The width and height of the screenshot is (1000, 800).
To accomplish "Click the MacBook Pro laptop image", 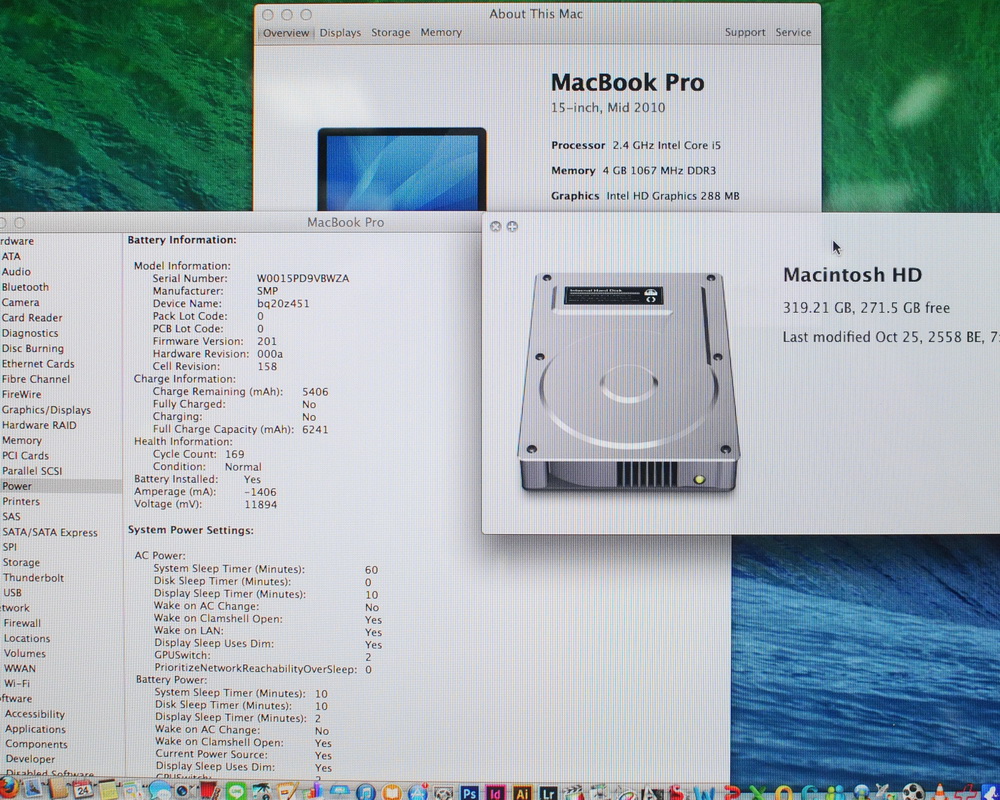I will click(x=402, y=169).
